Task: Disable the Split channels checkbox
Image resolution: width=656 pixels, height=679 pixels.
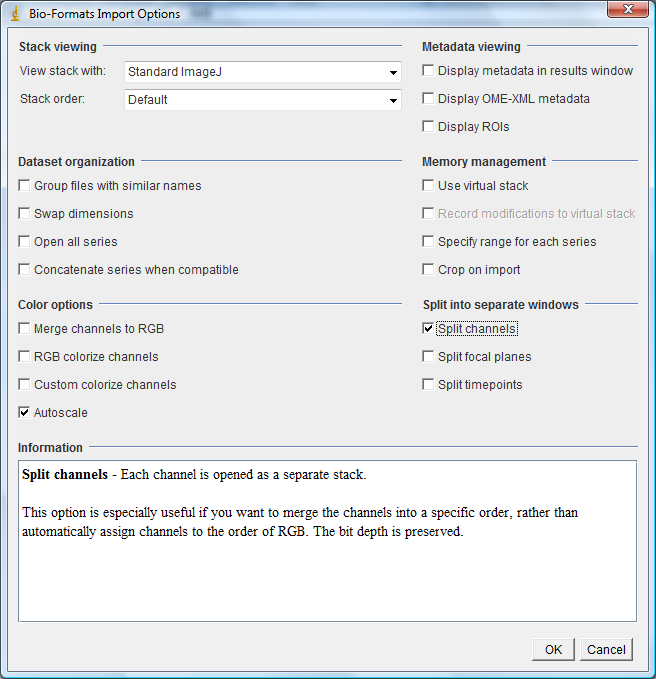Action: click(x=429, y=329)
